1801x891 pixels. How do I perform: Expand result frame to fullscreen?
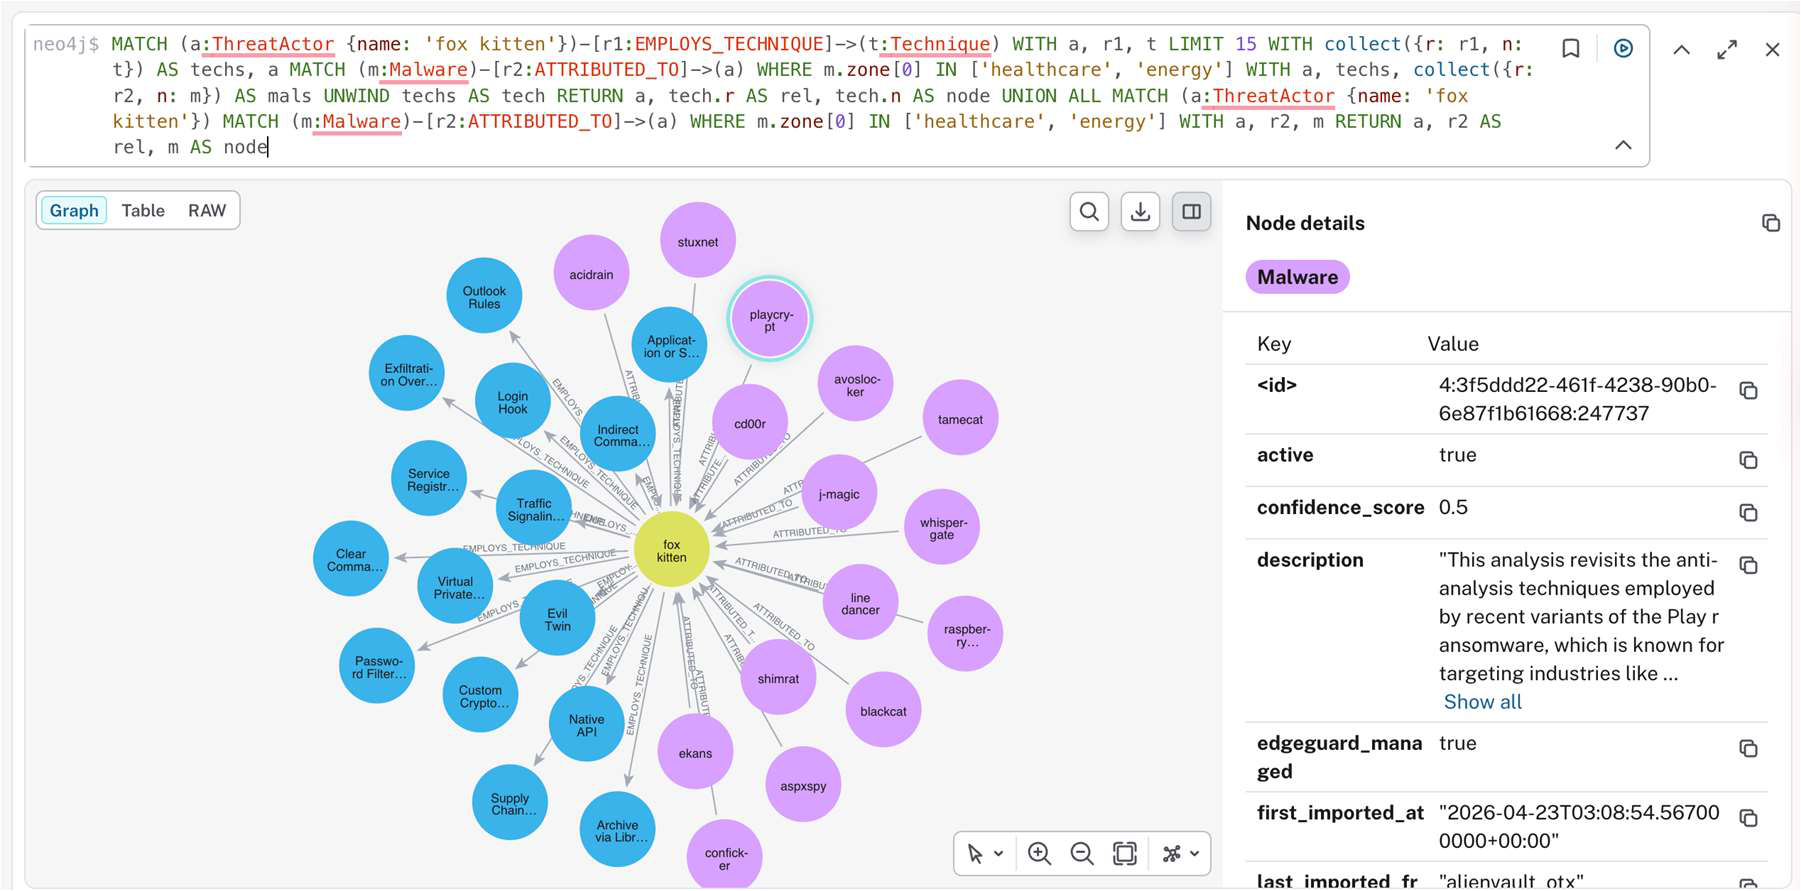coord(1727,49)
